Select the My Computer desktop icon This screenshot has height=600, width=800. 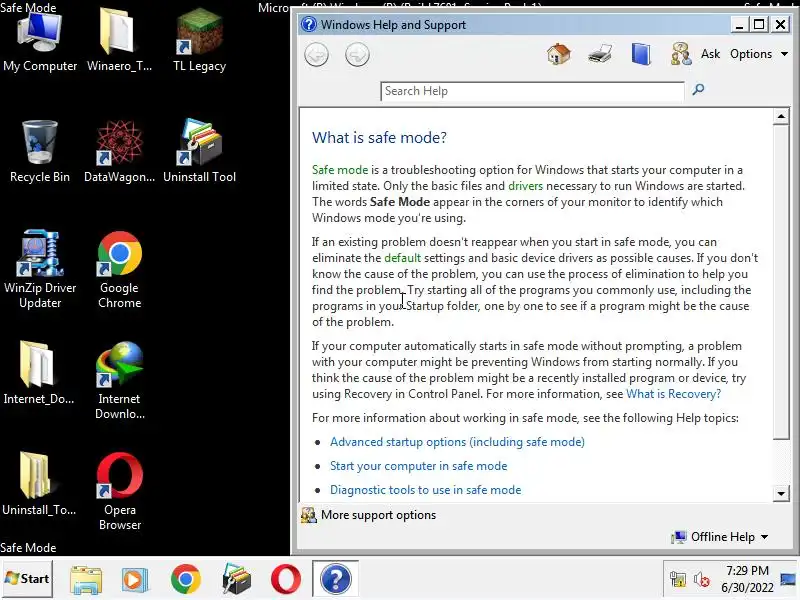click(x=40, y=42)
